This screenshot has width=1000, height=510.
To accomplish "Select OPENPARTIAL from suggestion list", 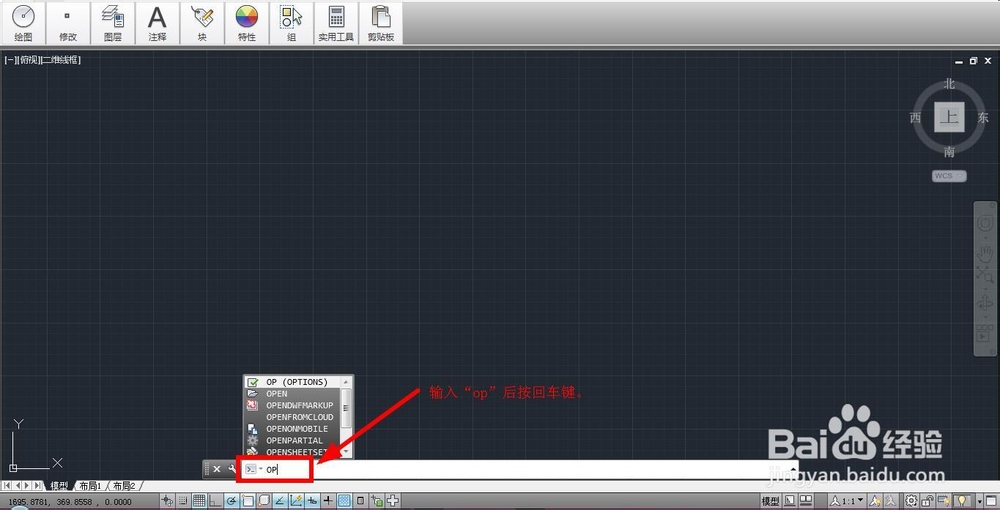I will [x=293, y=441].
